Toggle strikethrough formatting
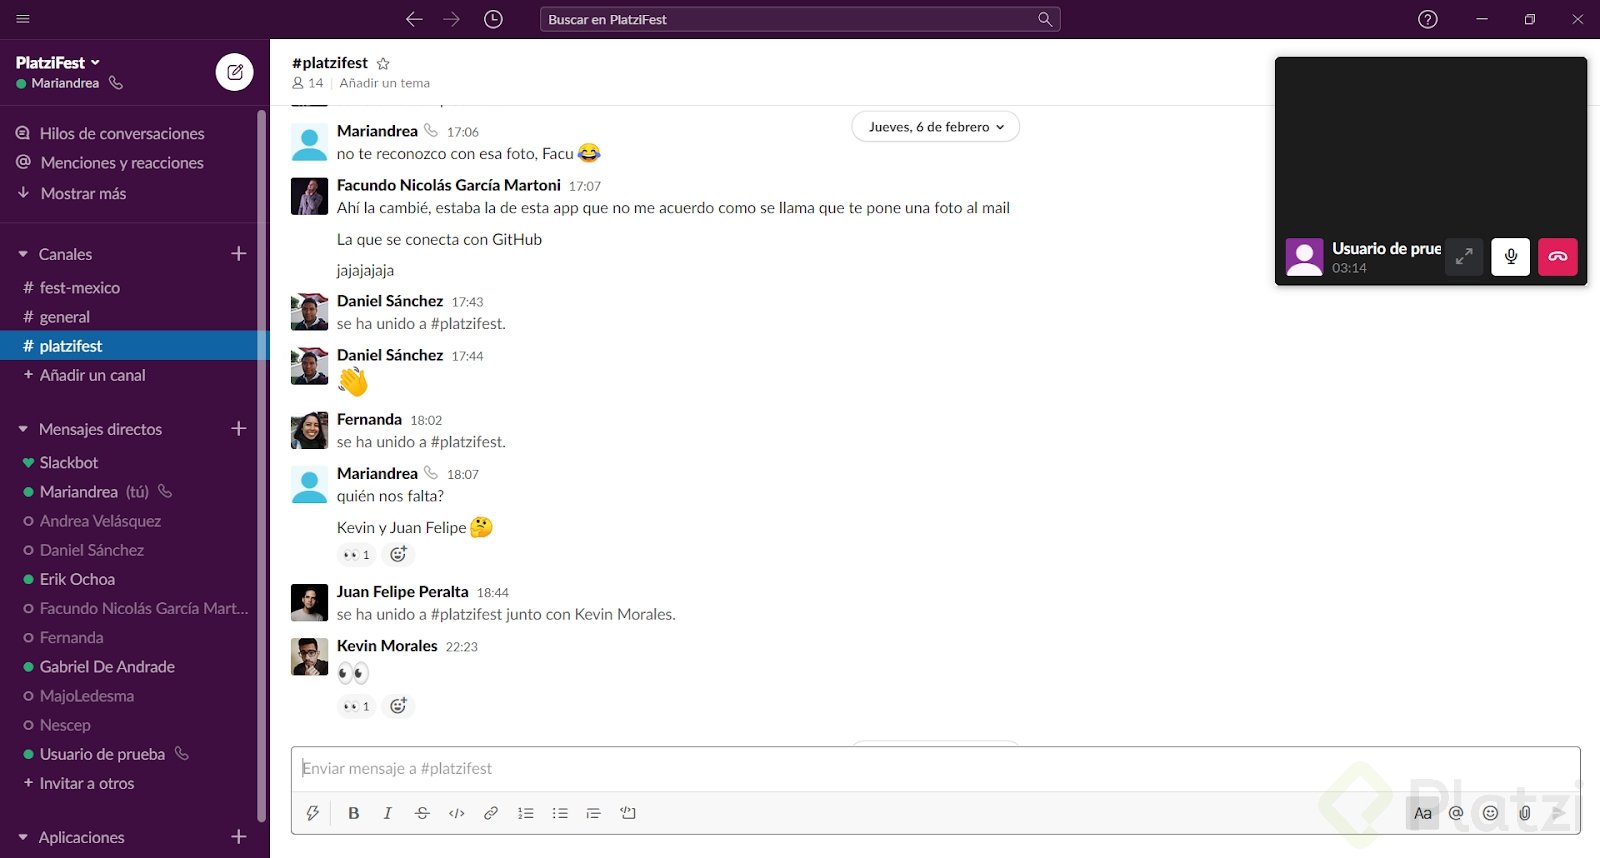The image size is (1600, 858). click(422, 813)
